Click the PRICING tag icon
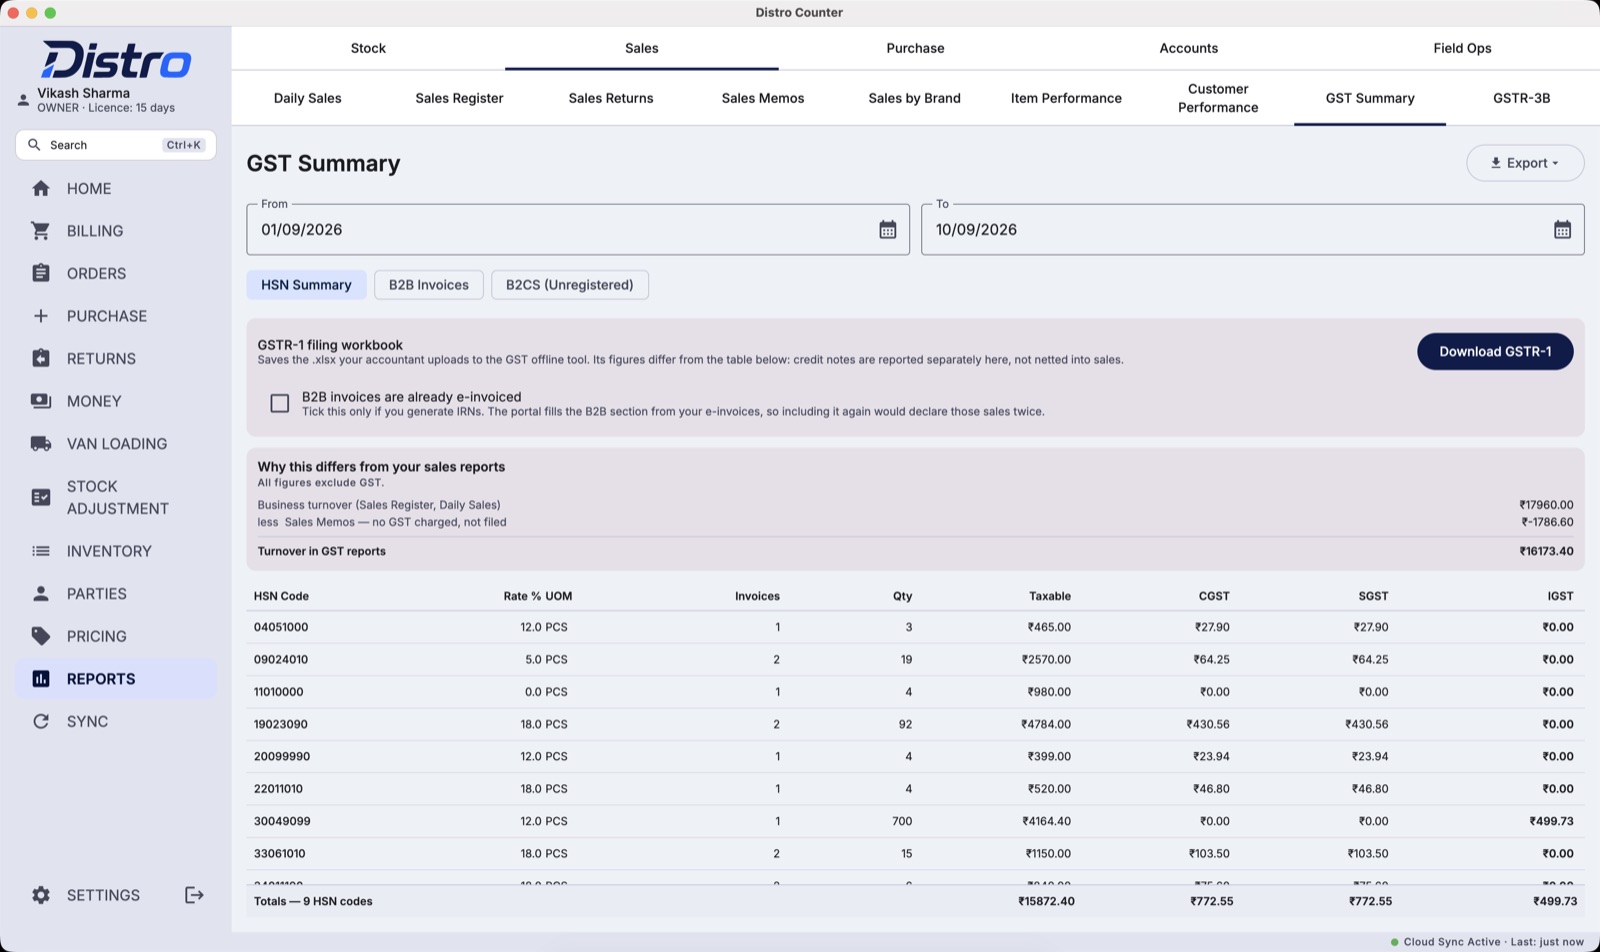The height and width of the screenshot is (952, 1600). tap(41, 636)
